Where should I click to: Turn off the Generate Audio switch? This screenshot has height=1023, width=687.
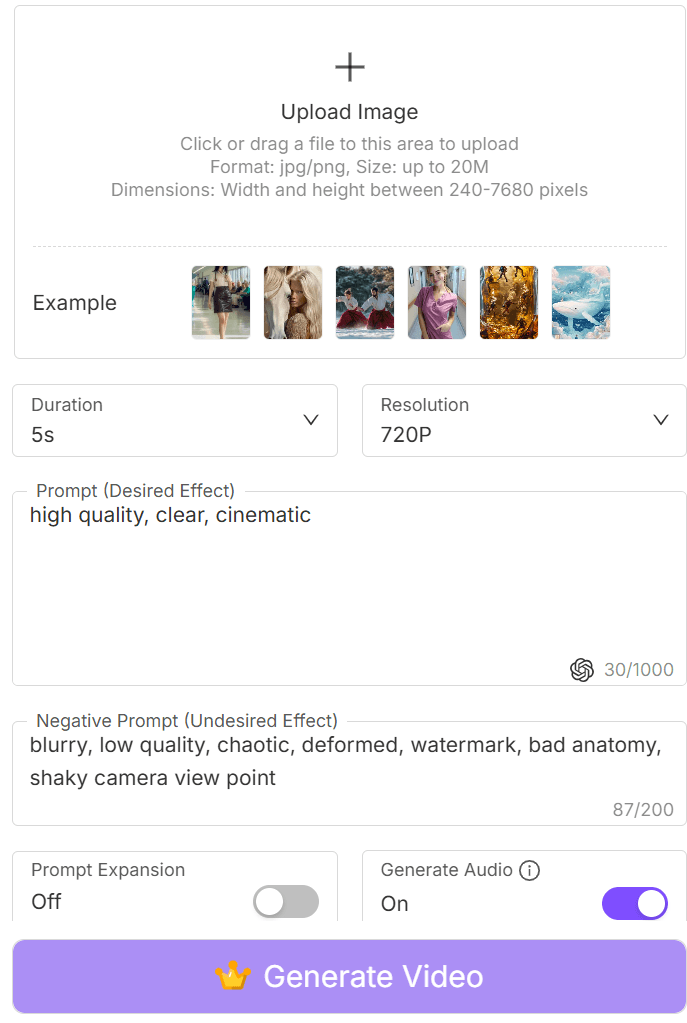coord(635,903)
